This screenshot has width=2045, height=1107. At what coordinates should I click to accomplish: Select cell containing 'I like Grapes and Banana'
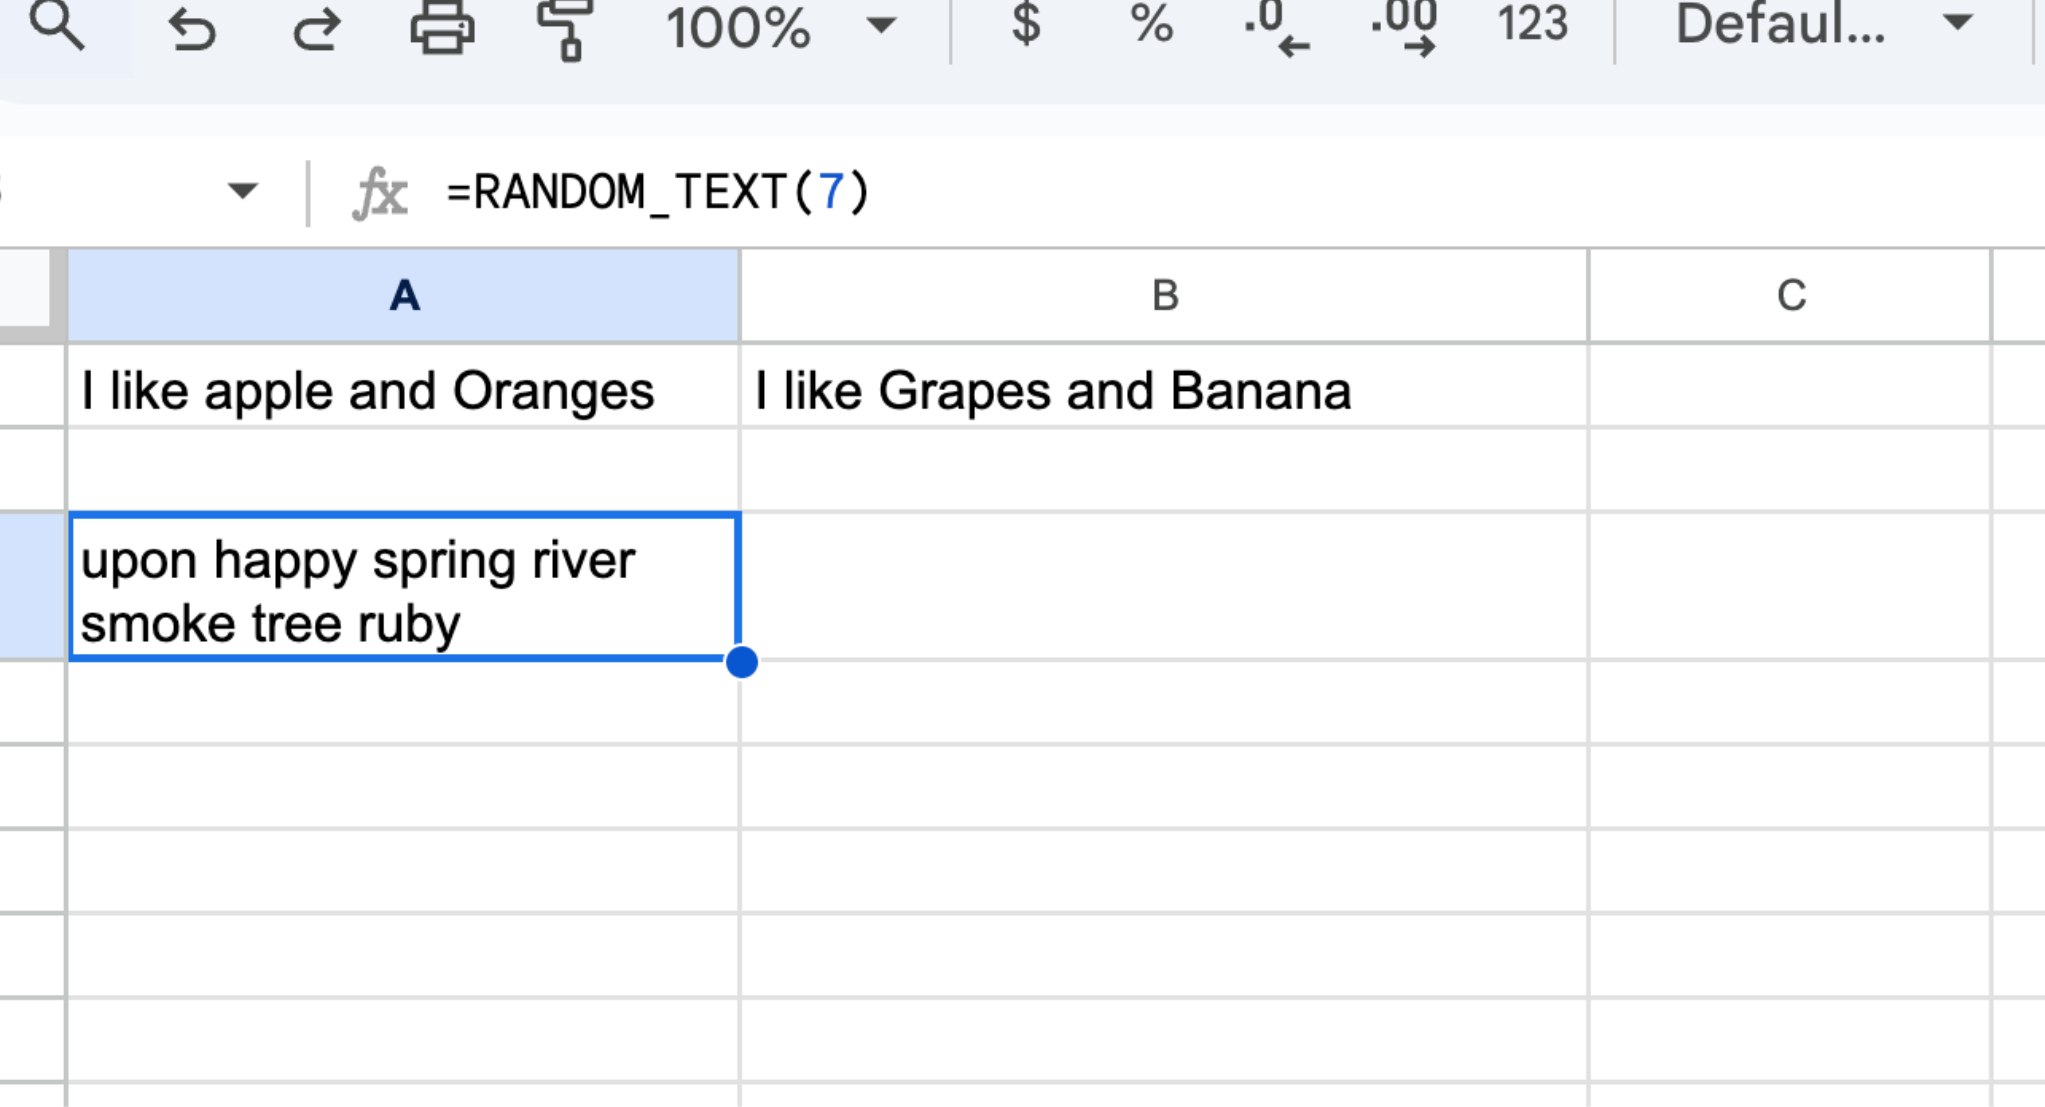tap(1164, 388)
